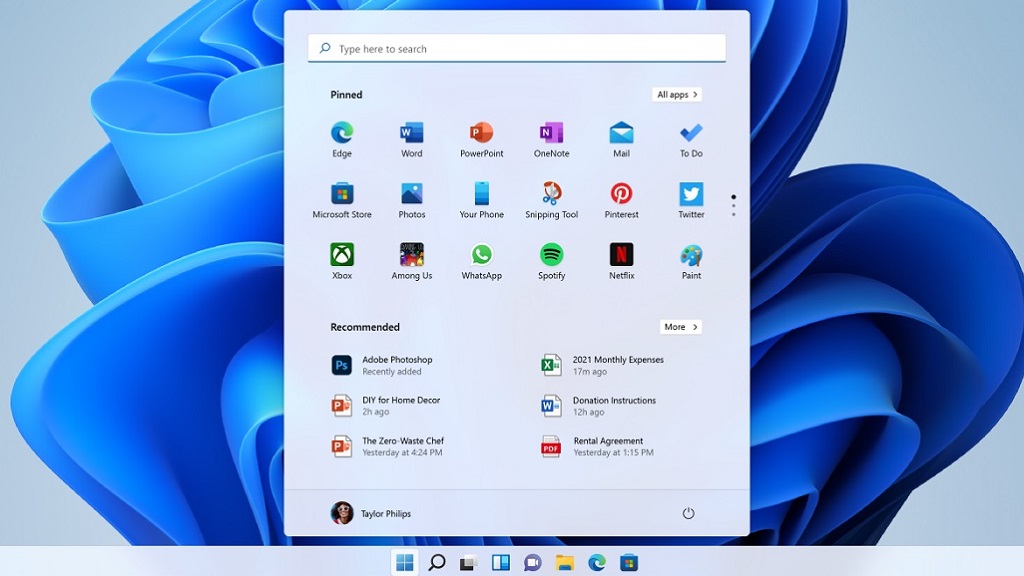This screenshot has width=1024, height=576.
Task: Expand the All apps list
Action: (676, 94)
